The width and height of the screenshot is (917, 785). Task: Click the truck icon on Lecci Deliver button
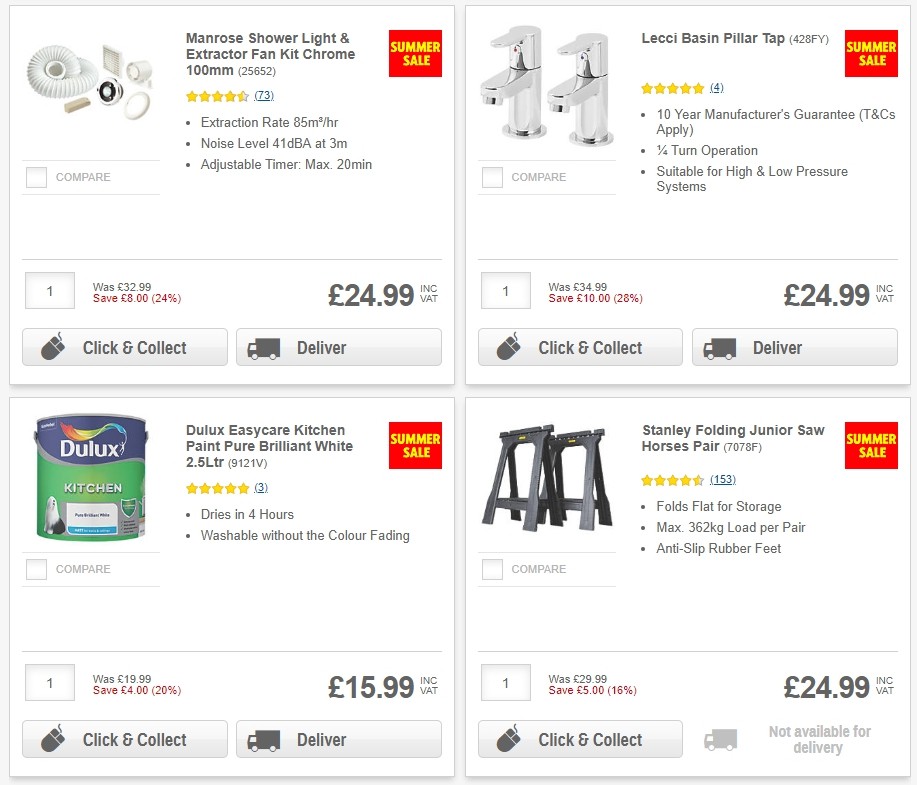pyautogui.click(x=721, y=347)
